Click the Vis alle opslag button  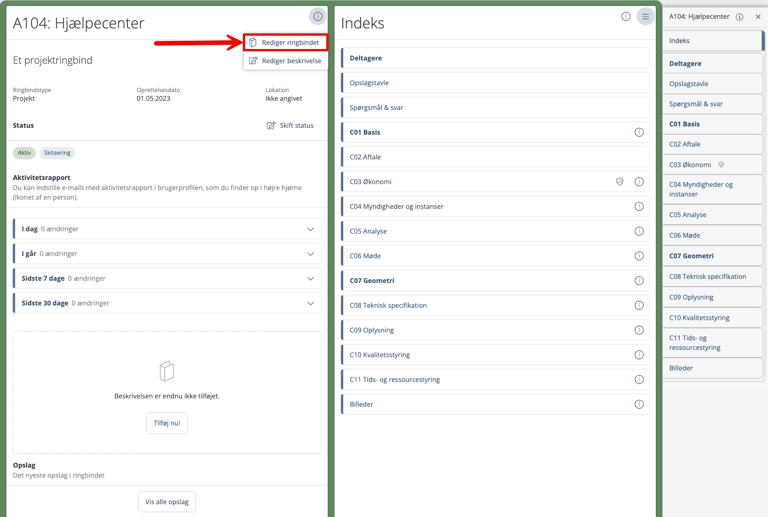167,502
